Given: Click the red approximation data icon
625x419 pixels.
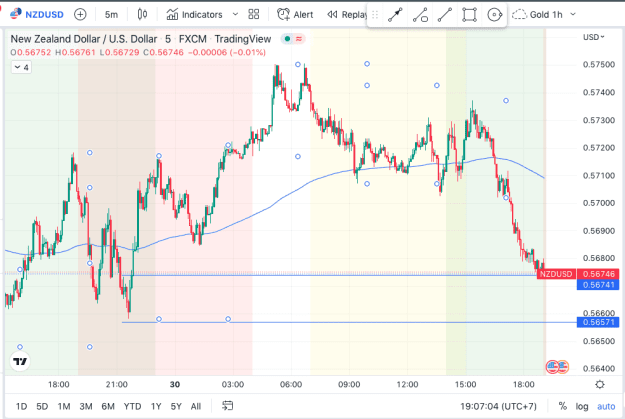Looking at the screenshot, I should (299, 39).
